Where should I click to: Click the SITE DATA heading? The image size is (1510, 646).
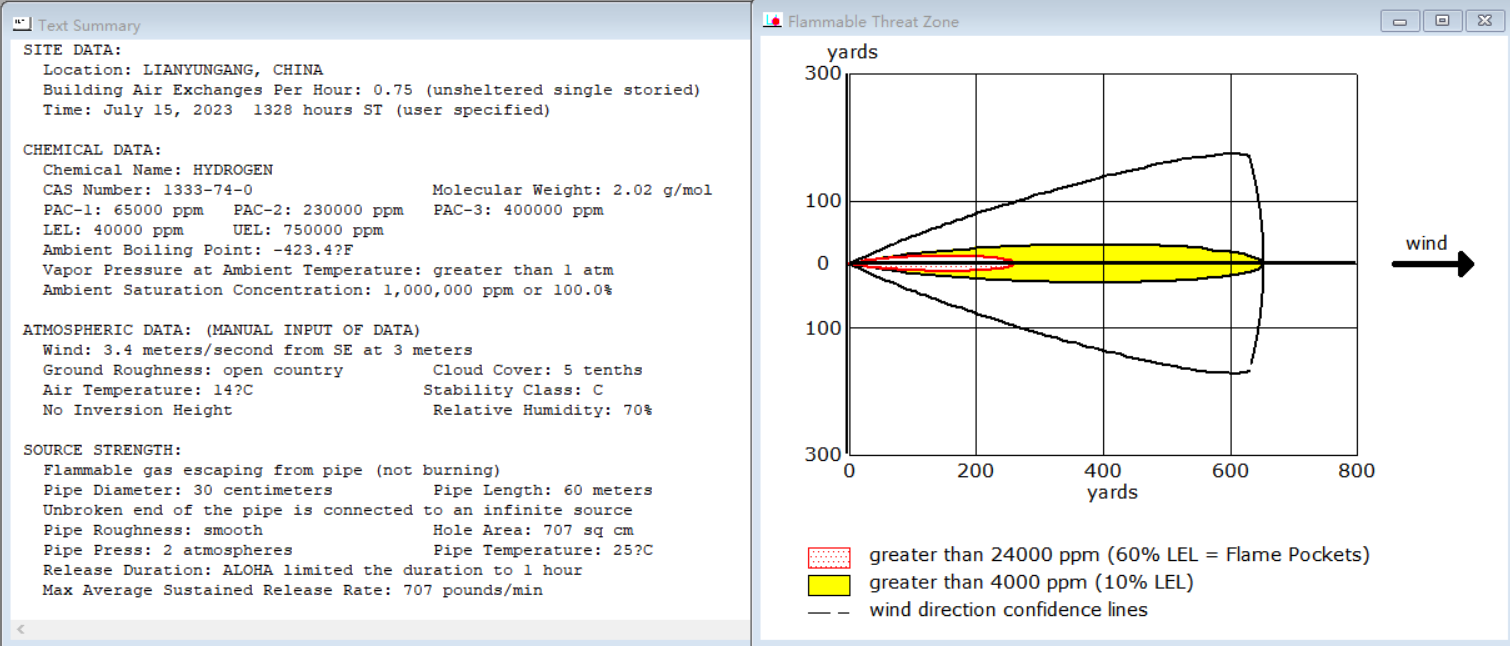[x=72, y=50]
